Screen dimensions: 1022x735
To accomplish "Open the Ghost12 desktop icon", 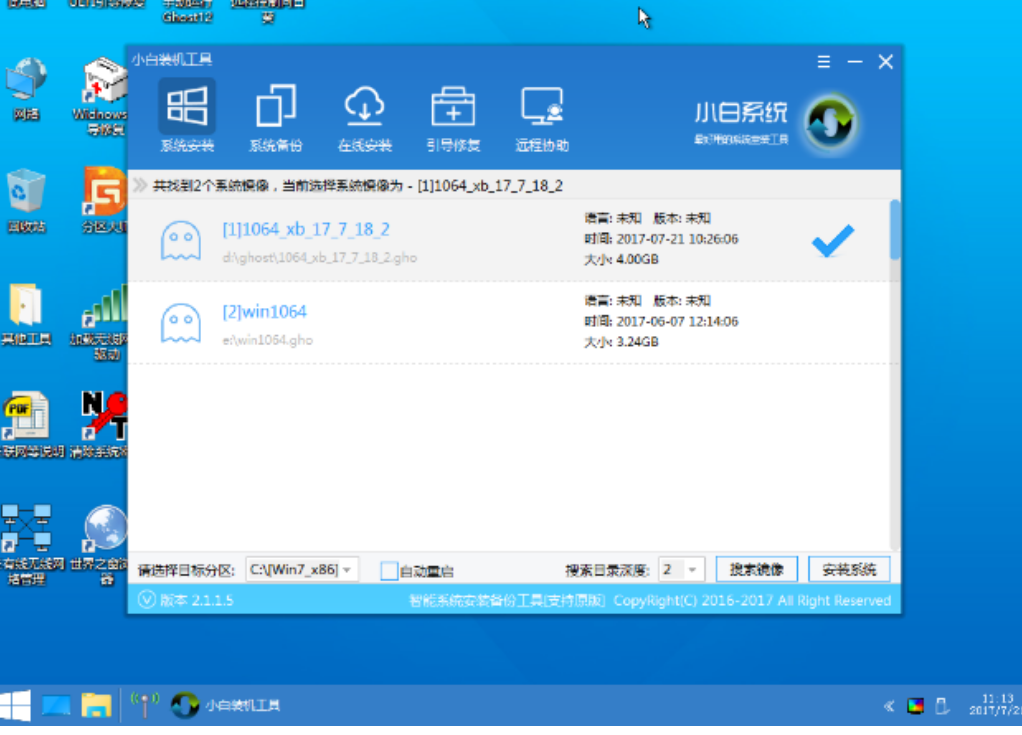I will 188,12.
